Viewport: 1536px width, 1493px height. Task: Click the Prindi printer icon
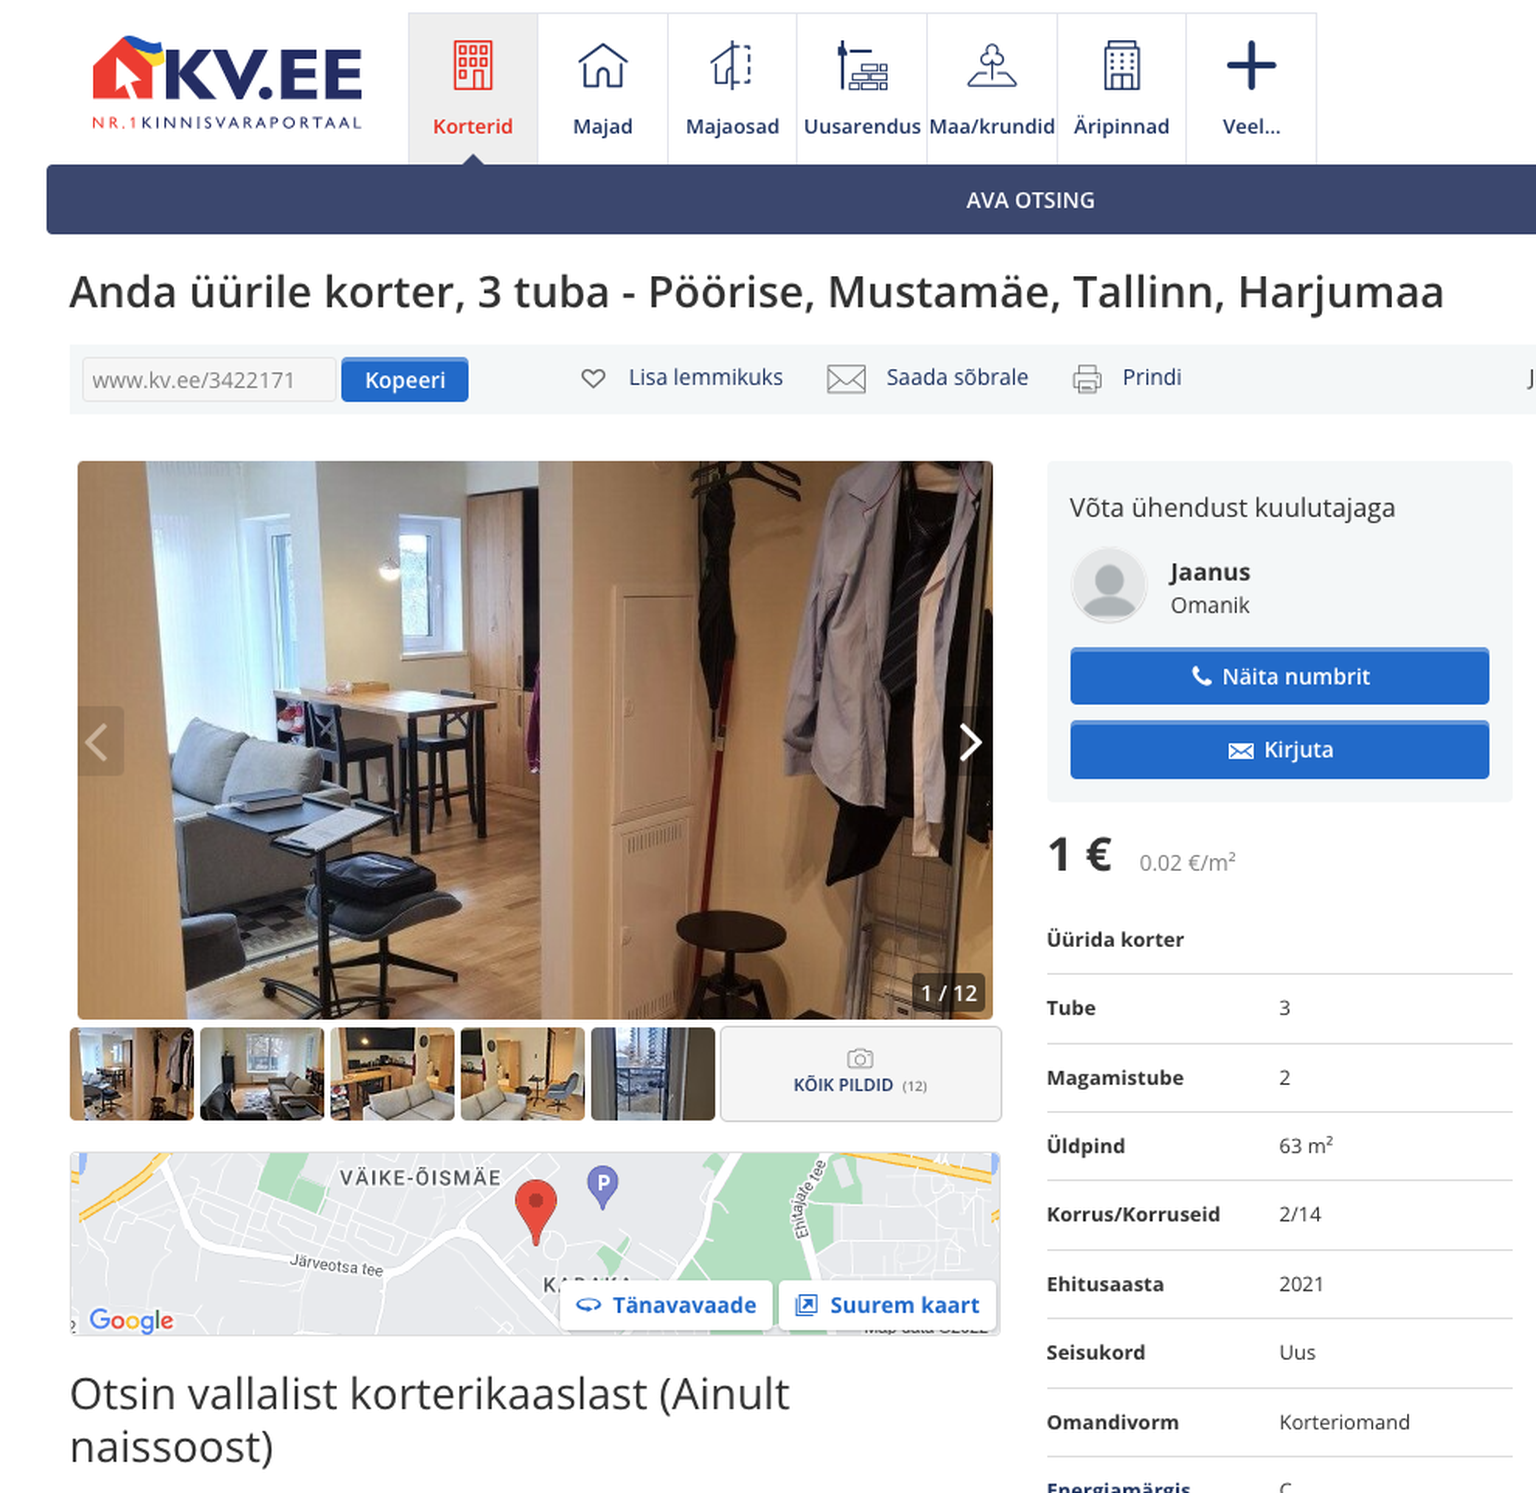[1087, 379]
